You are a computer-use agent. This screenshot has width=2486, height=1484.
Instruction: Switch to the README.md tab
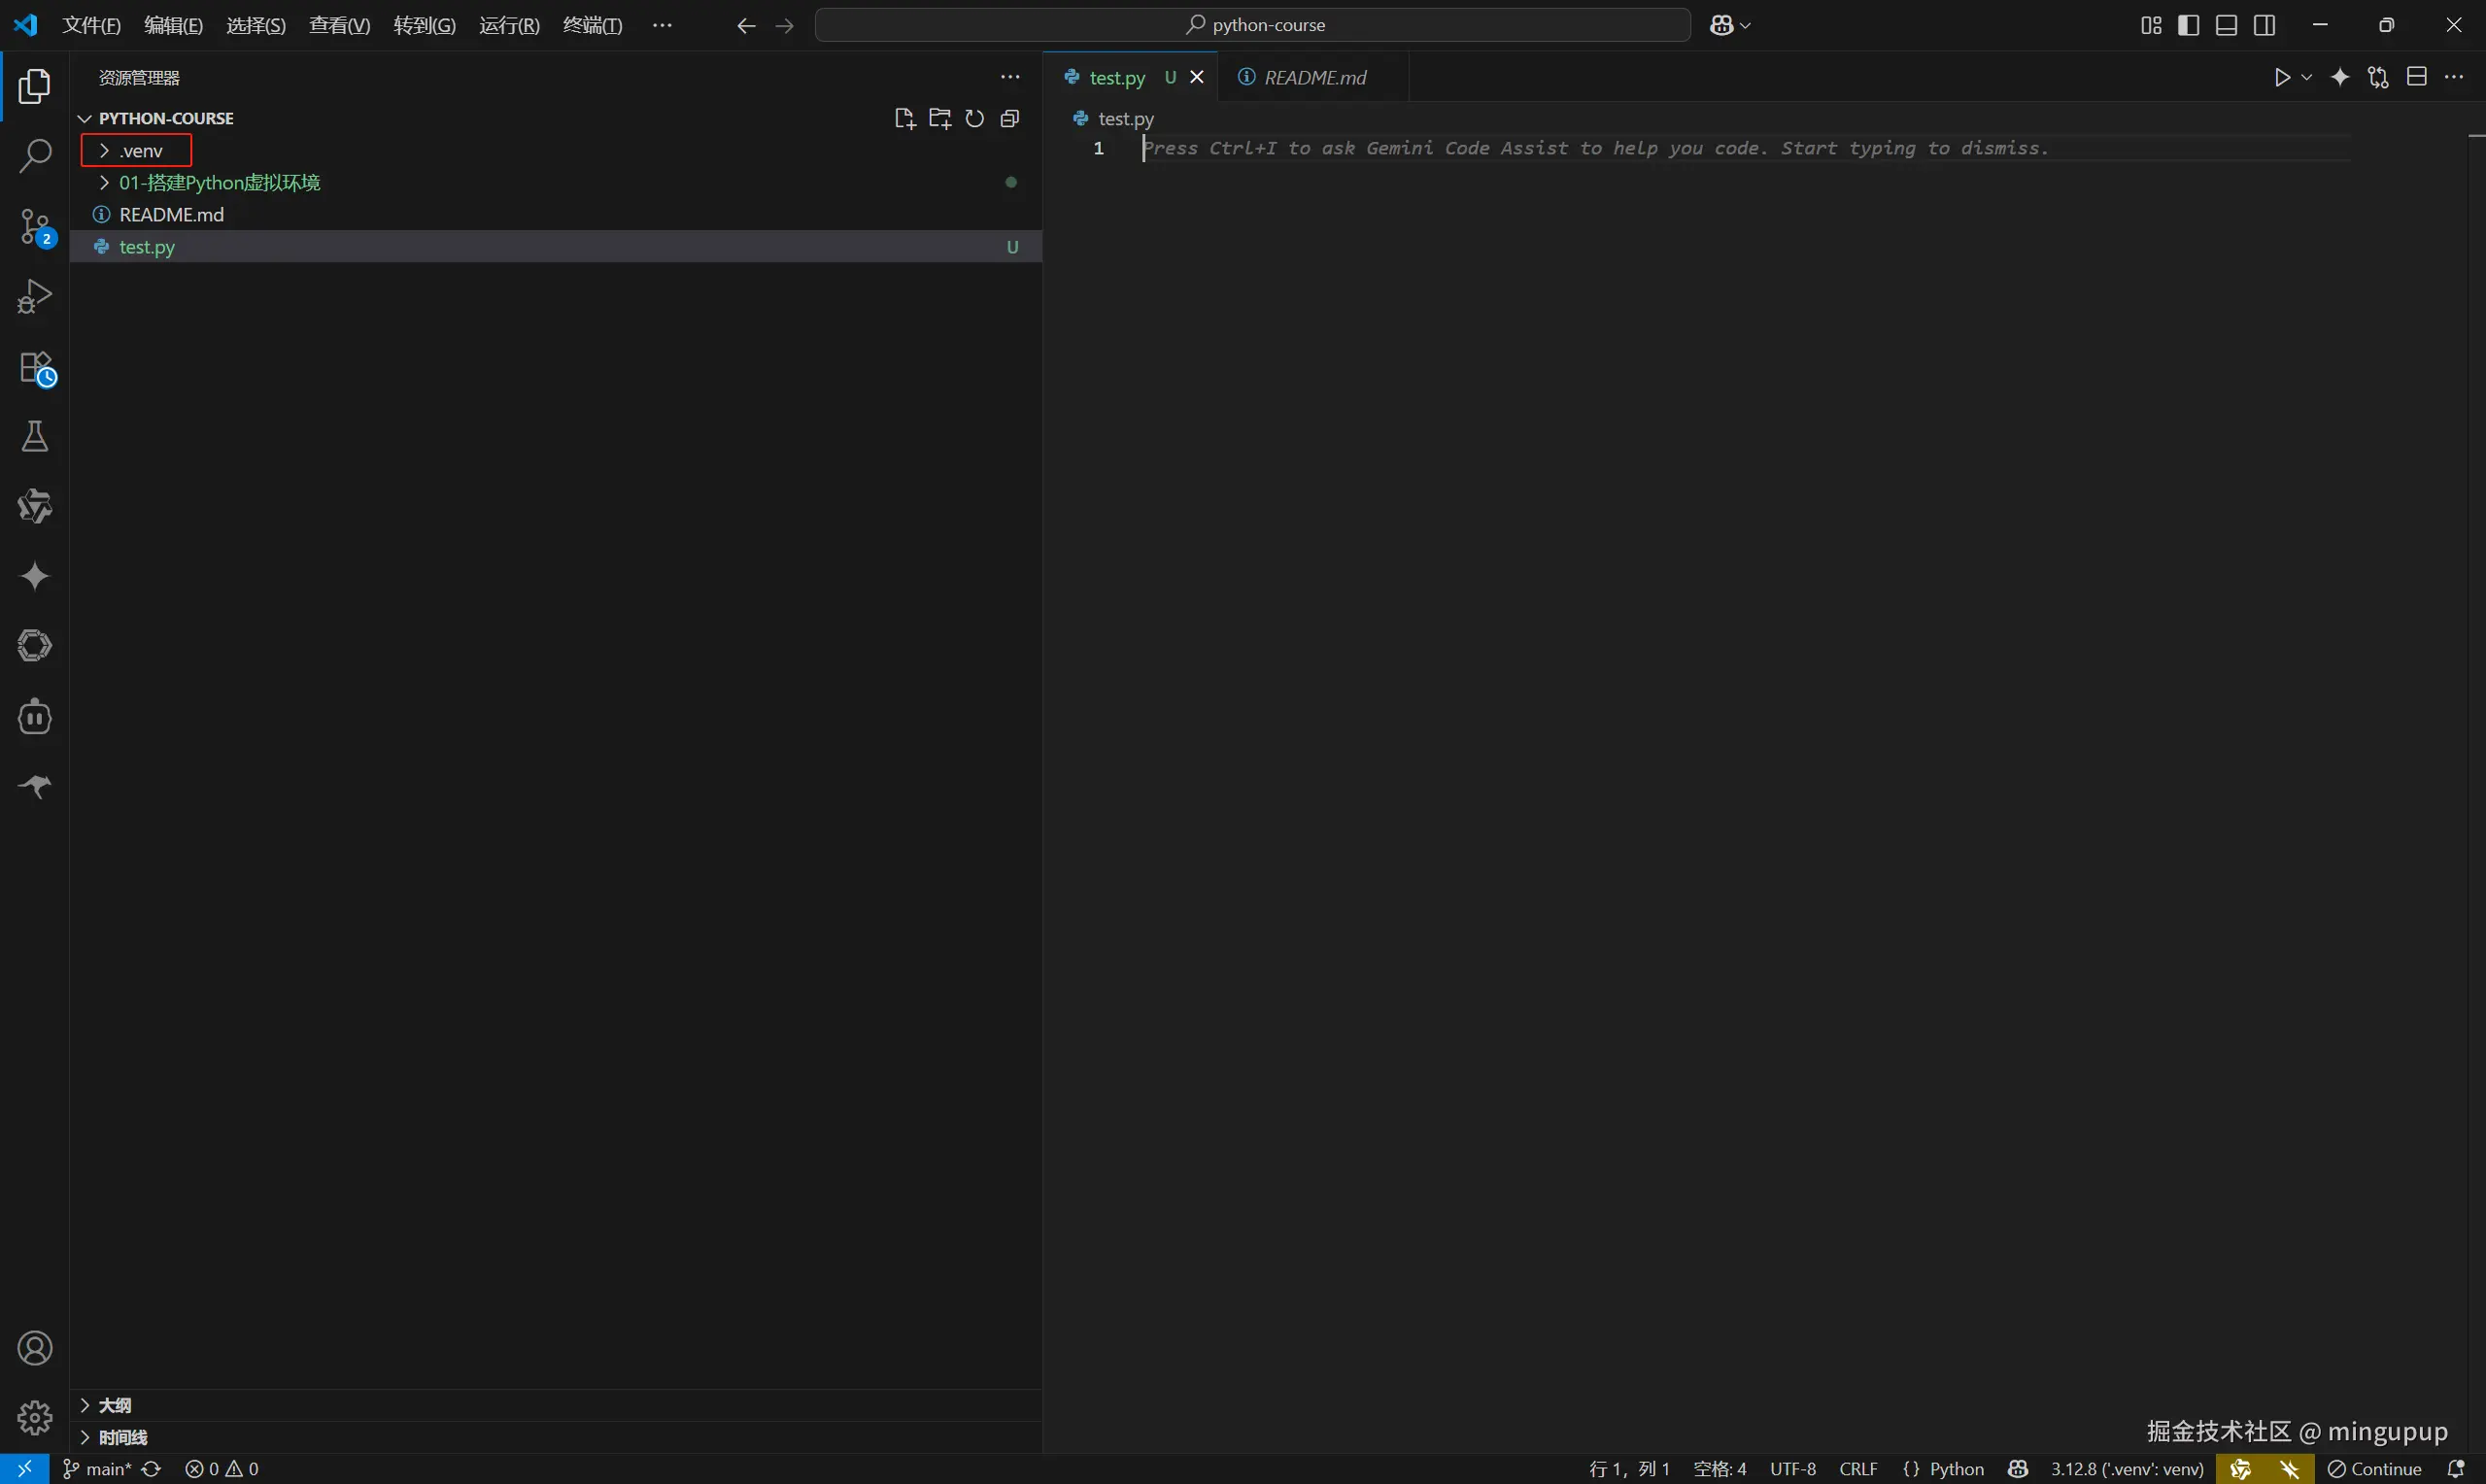pyautogui.click(x=1313, y=78)
